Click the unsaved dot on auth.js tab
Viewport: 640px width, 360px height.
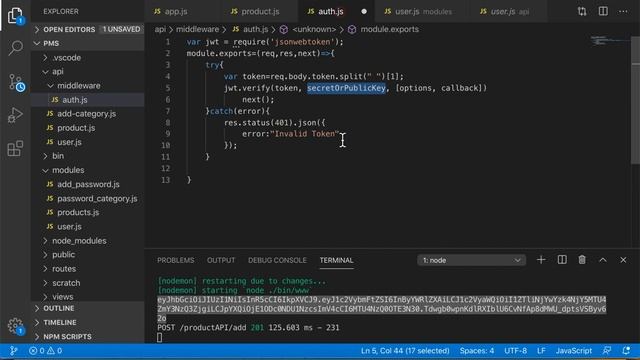[364, 11]
